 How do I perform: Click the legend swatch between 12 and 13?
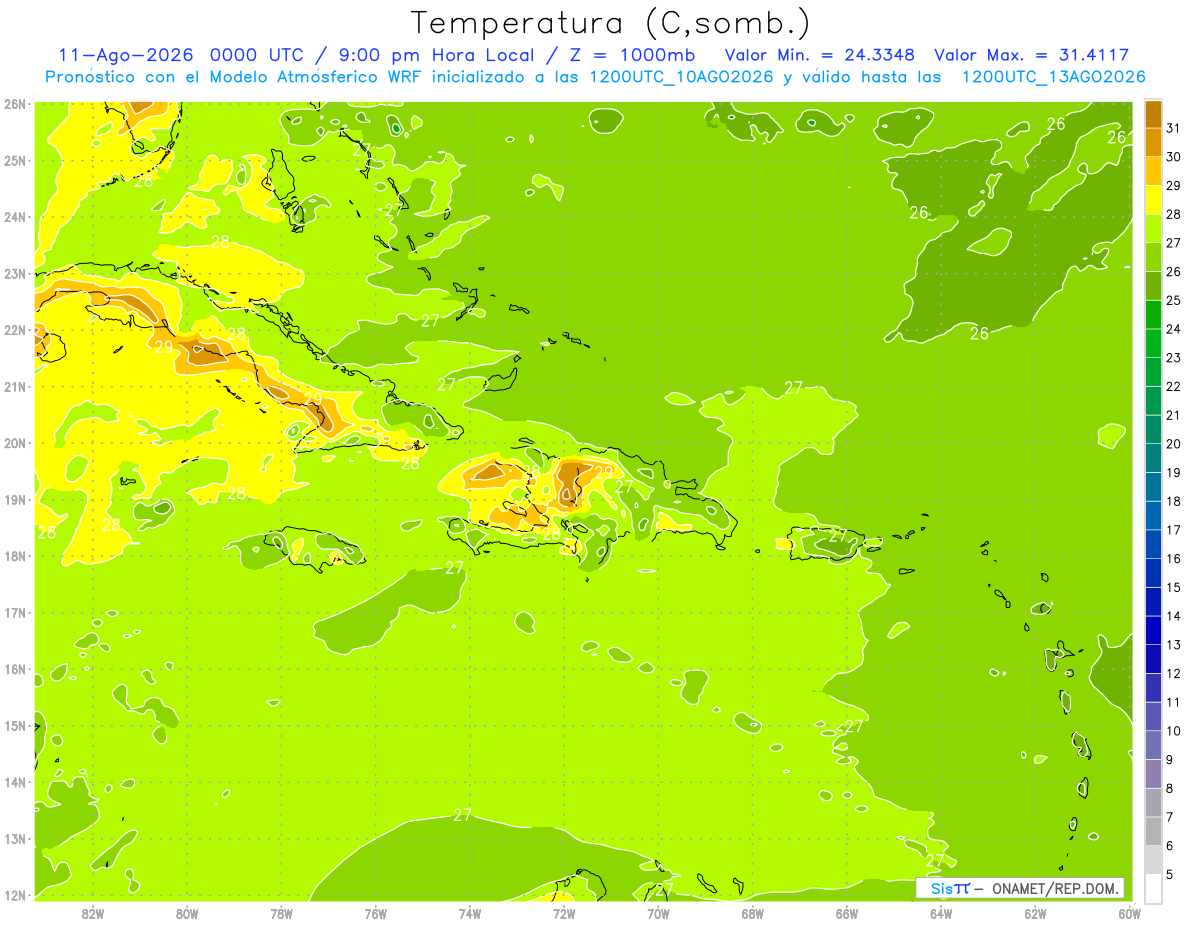pyautogui.click(x=1153, y=659)
